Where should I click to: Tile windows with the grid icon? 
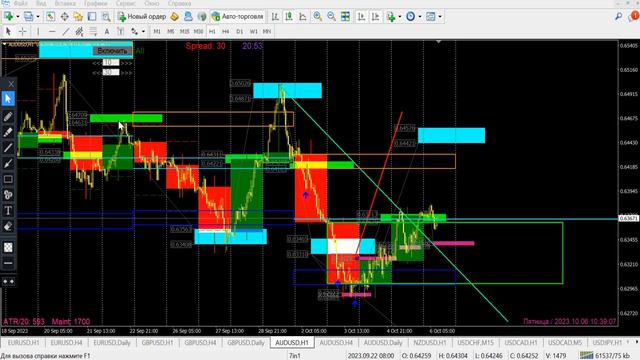pyautogui.click(x=345, y=17)
